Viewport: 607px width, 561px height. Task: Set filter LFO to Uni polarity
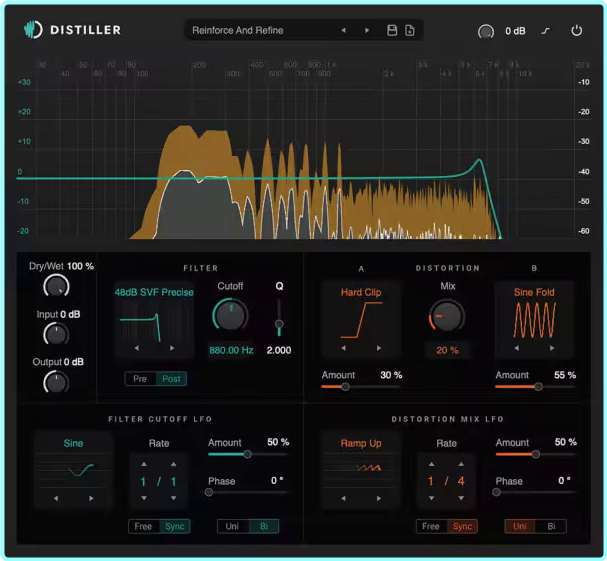(x=232, y=527)
